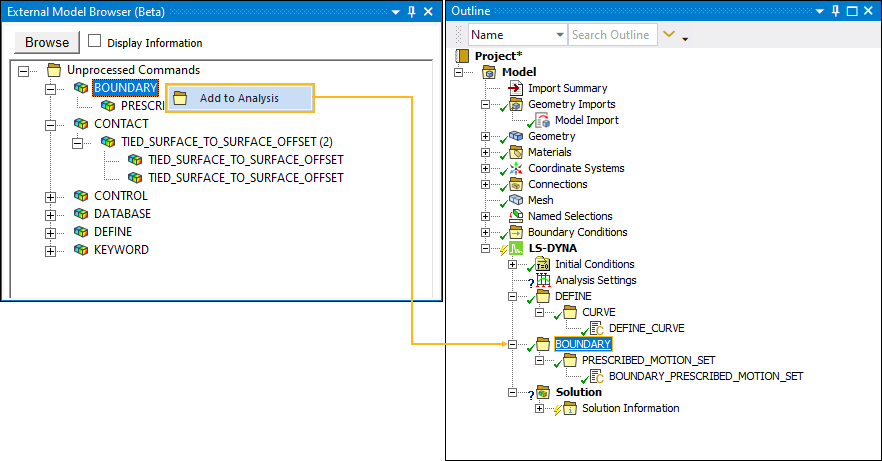Image resolution: width=882 pixels, height=461 pixels.
Task: Enable the Display Information checkbox
Action: point(95,42)
